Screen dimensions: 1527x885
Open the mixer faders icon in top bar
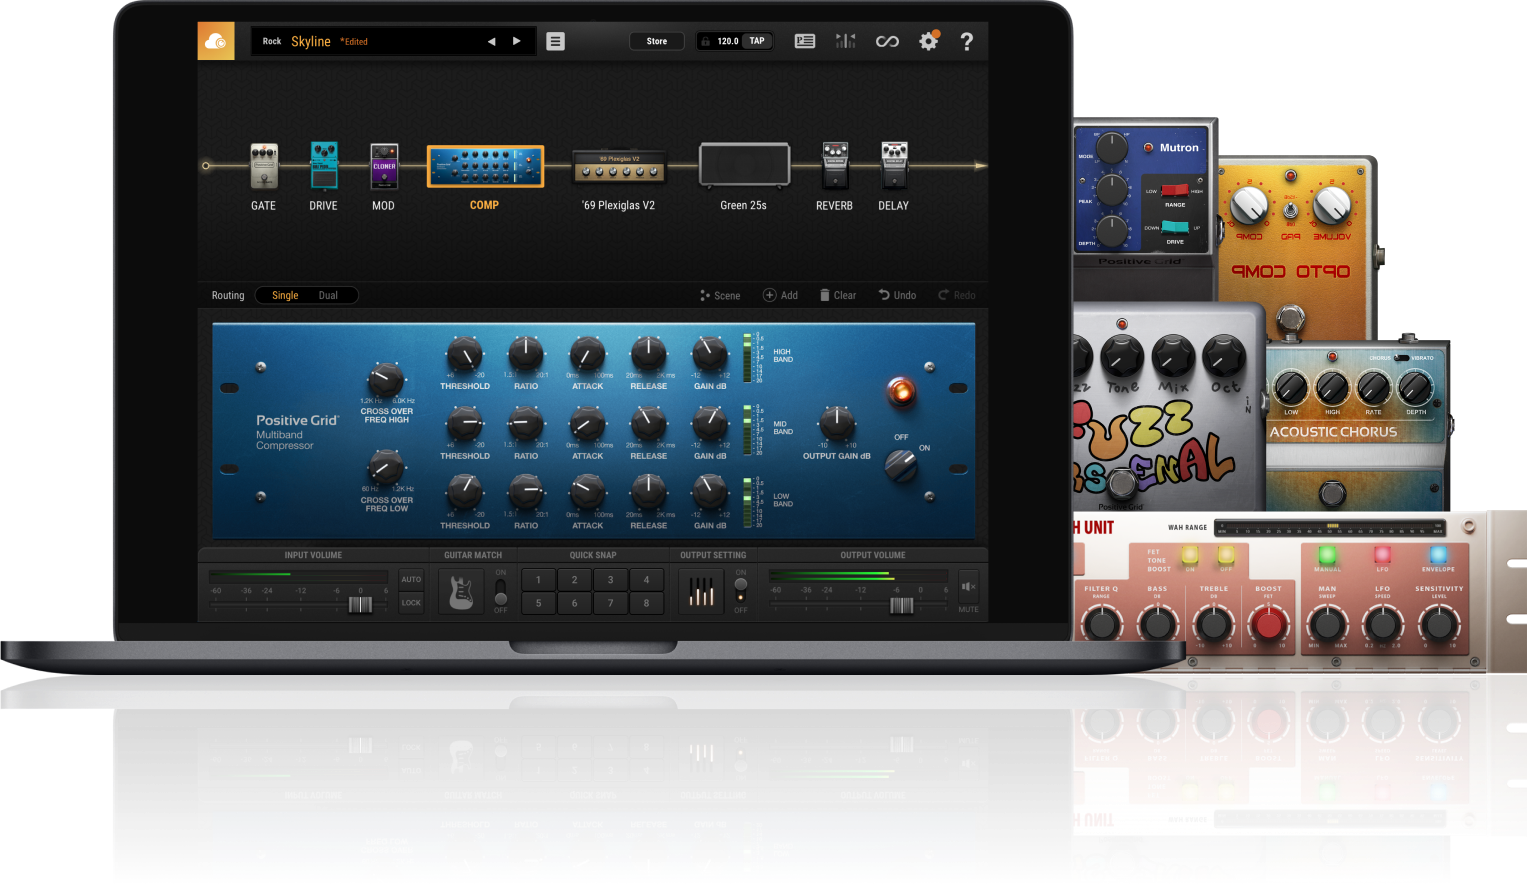[846, 41]
